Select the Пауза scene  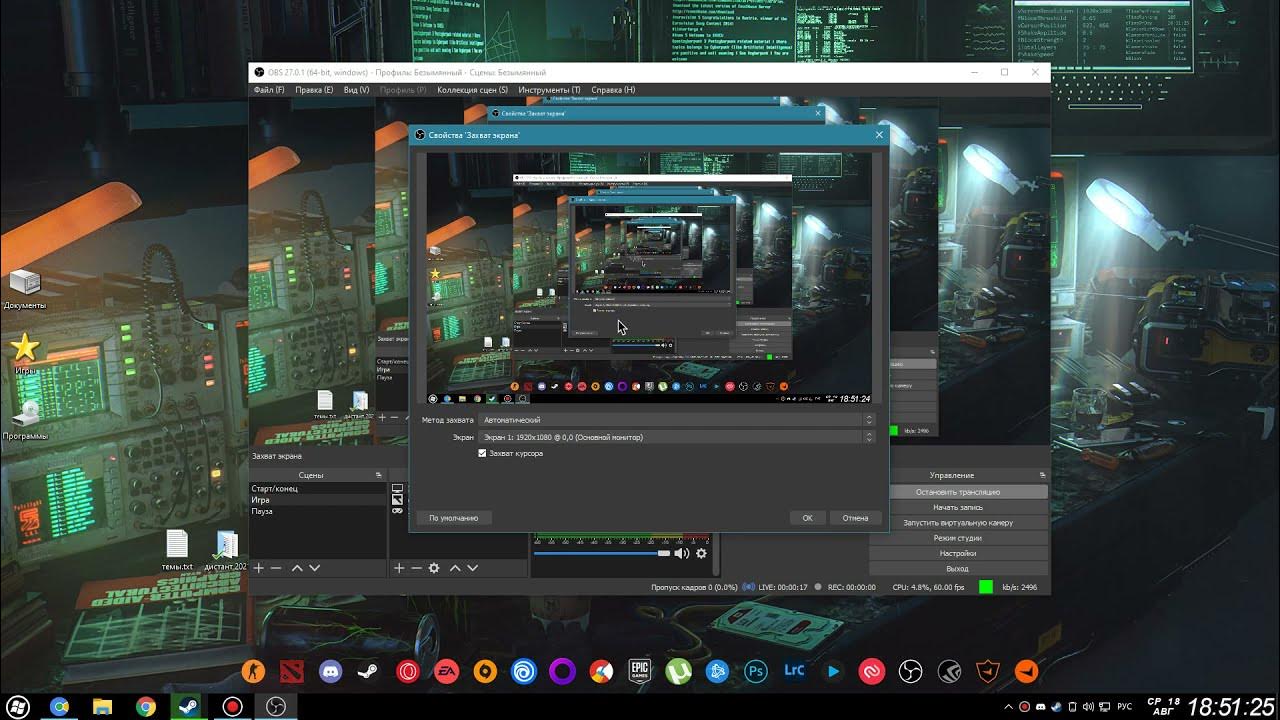point(318,512)
